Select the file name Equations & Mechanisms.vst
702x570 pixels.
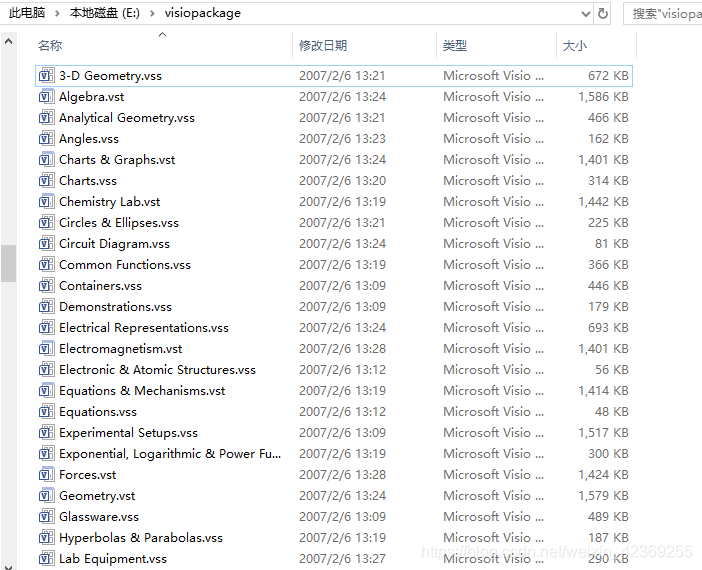pos(142,391)
